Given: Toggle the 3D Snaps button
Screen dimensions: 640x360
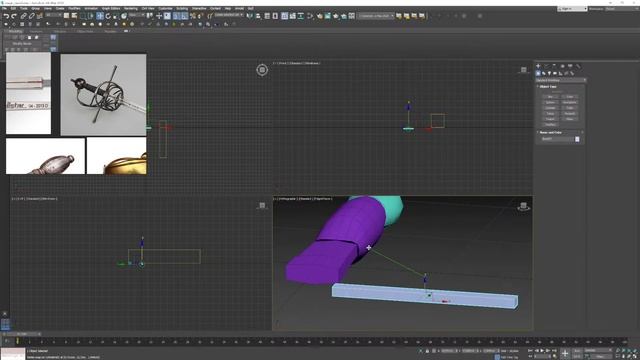Looking at the screenshot, I should (x=176, y=16).
